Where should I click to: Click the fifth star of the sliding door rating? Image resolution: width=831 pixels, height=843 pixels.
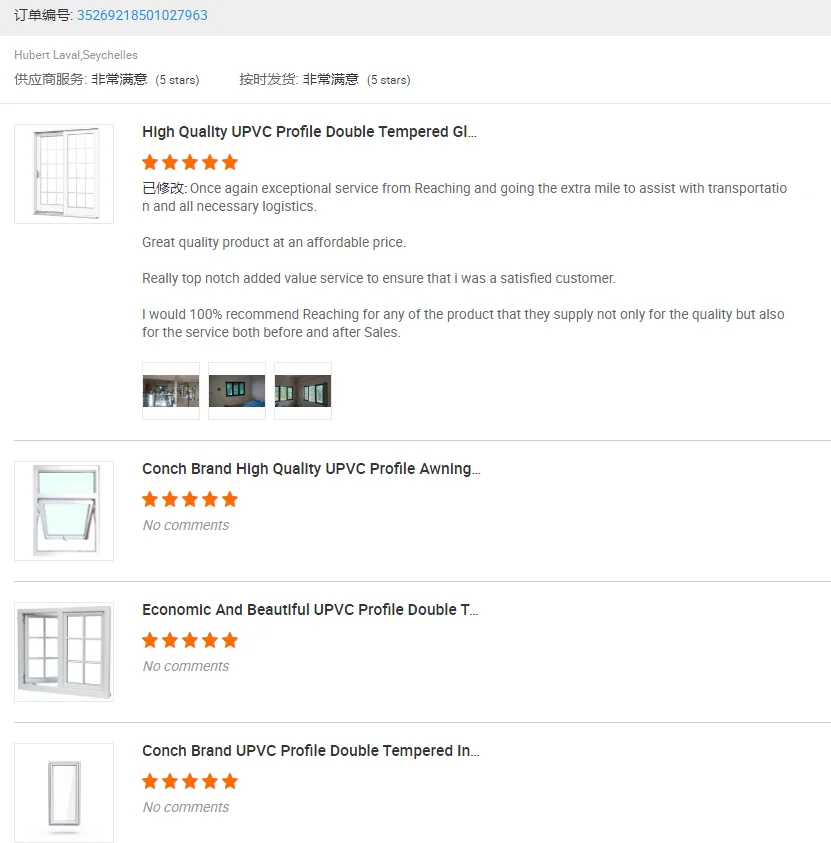pyautogui.click(x=230, y=162)
